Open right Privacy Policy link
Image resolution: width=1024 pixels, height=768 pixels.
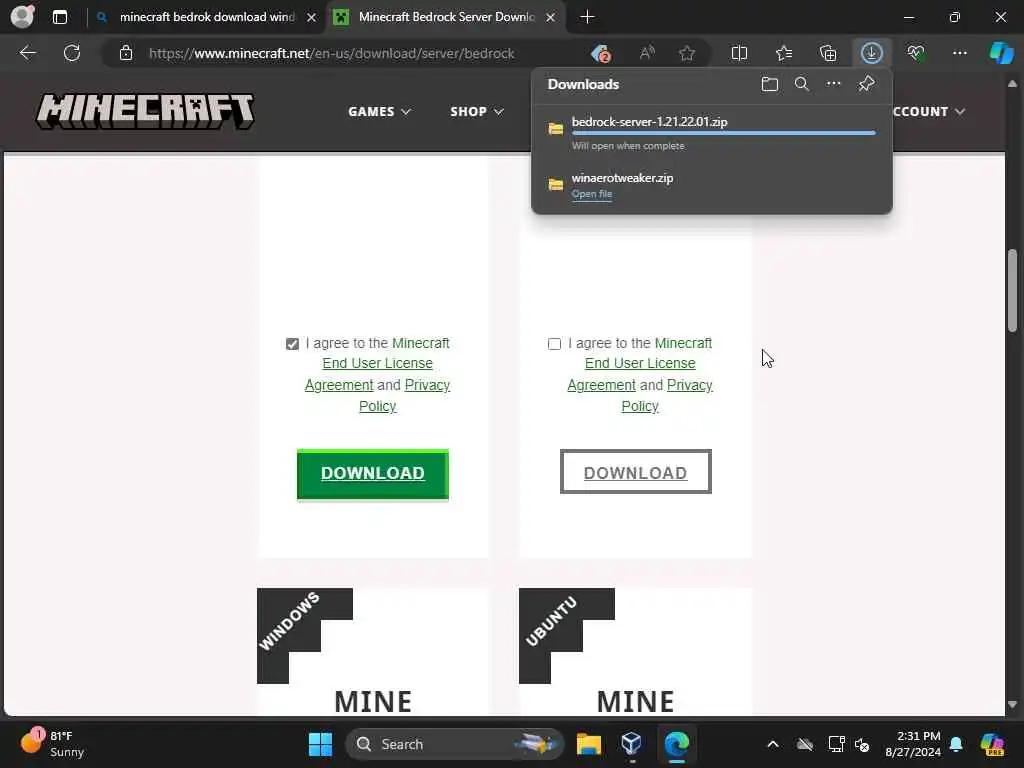pos(667,396)
